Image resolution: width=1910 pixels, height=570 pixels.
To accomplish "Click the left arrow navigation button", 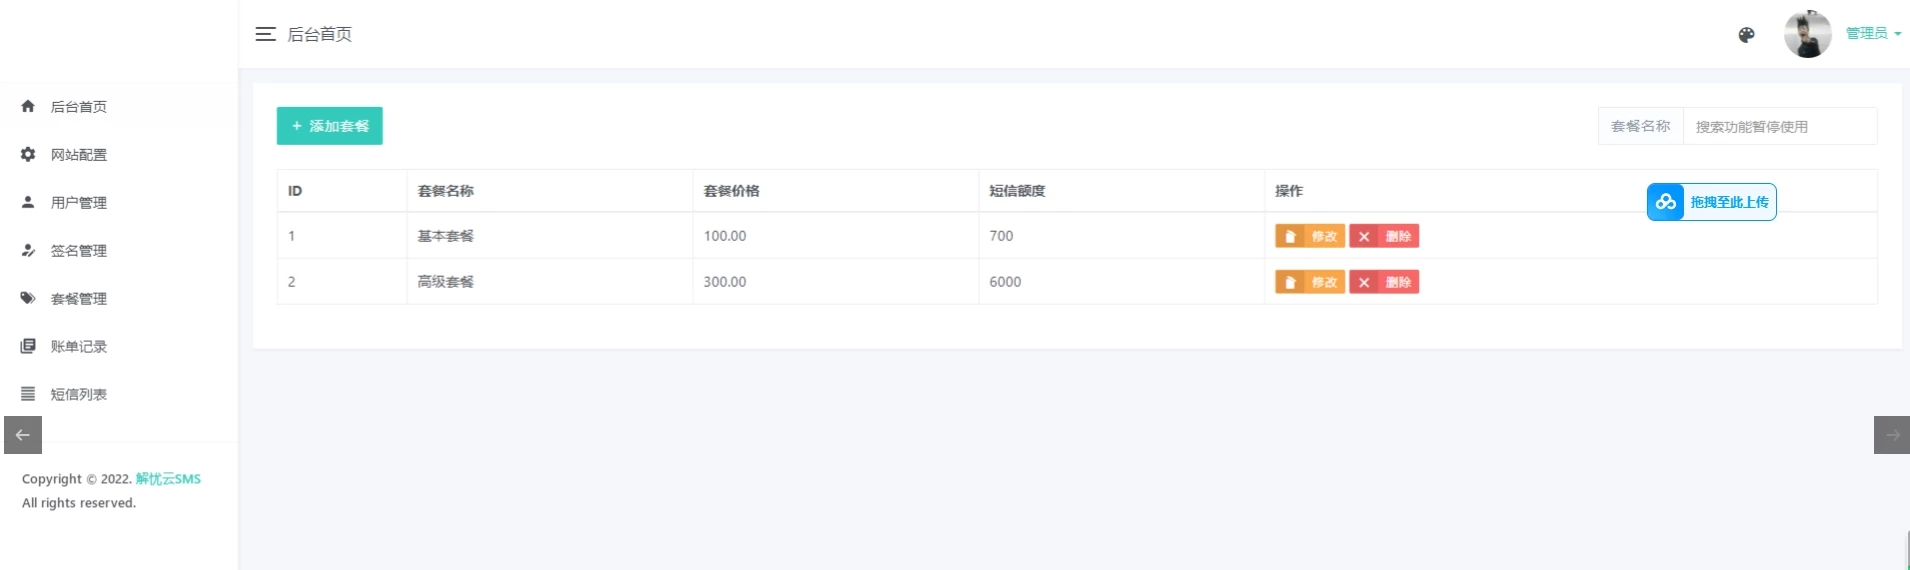I will coord(23,435).
